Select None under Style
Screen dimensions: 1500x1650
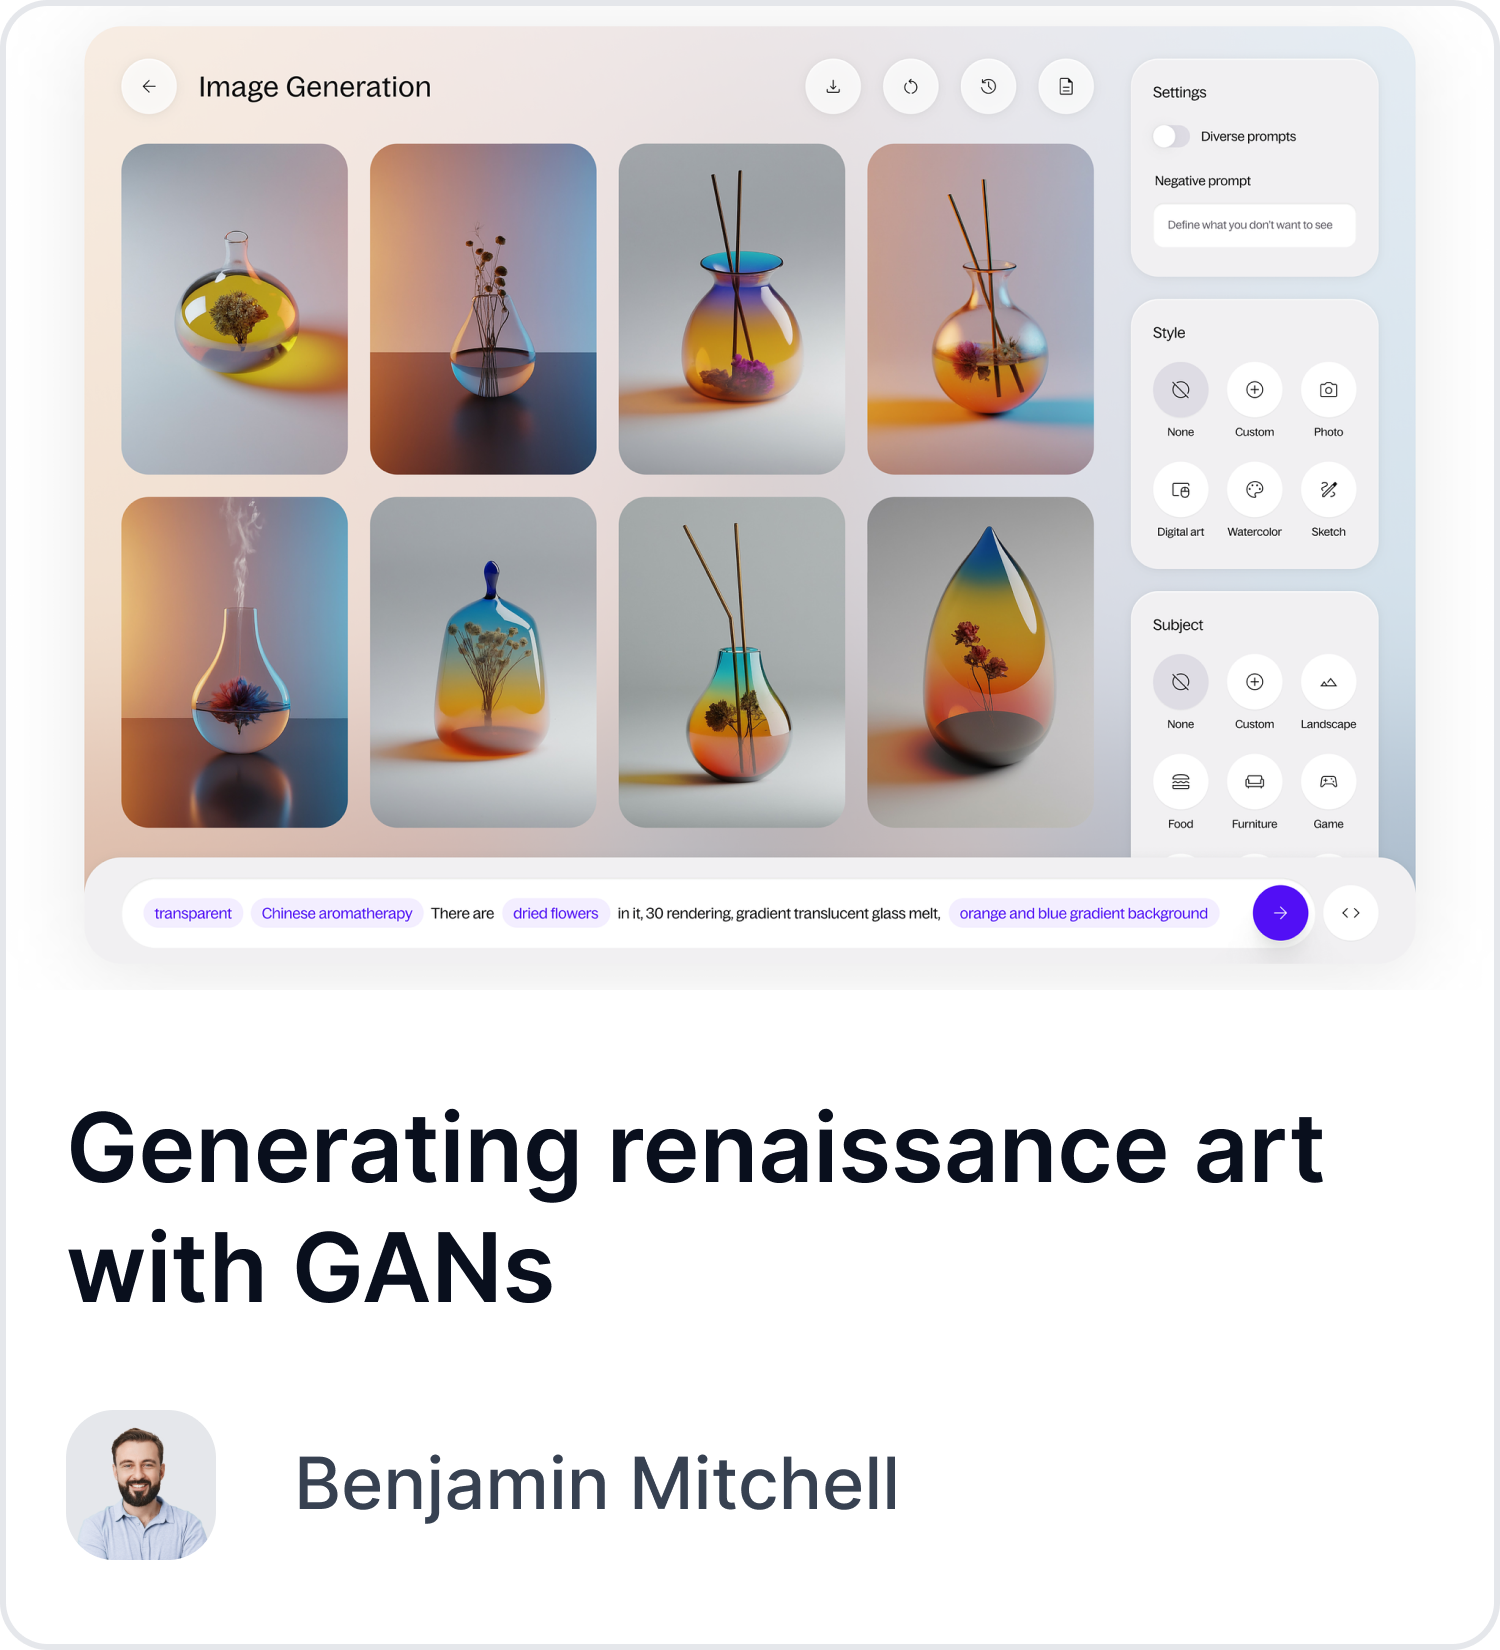click(x=1181, y=390)
